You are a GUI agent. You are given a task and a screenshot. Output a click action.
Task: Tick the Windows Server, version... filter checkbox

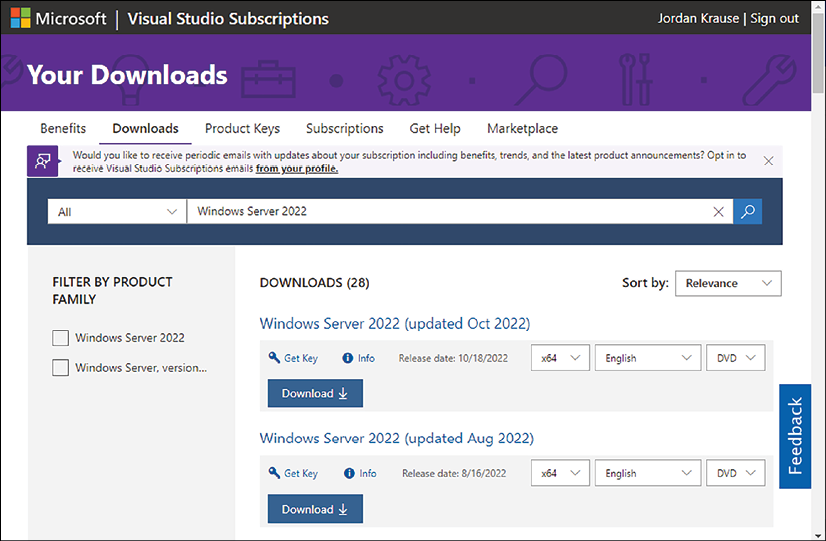tap(61, 368)
